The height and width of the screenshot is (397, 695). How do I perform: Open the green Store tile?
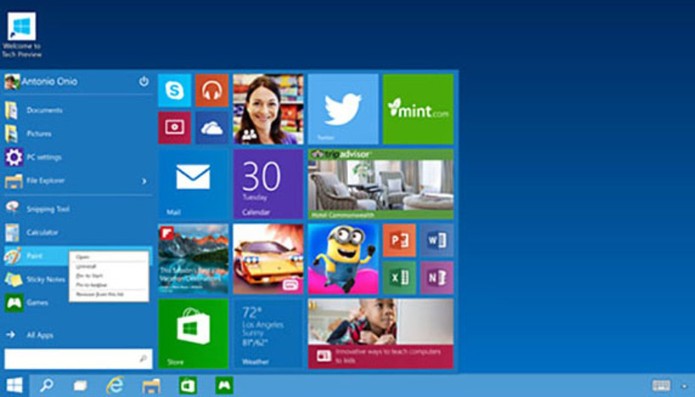pos(193,334)
